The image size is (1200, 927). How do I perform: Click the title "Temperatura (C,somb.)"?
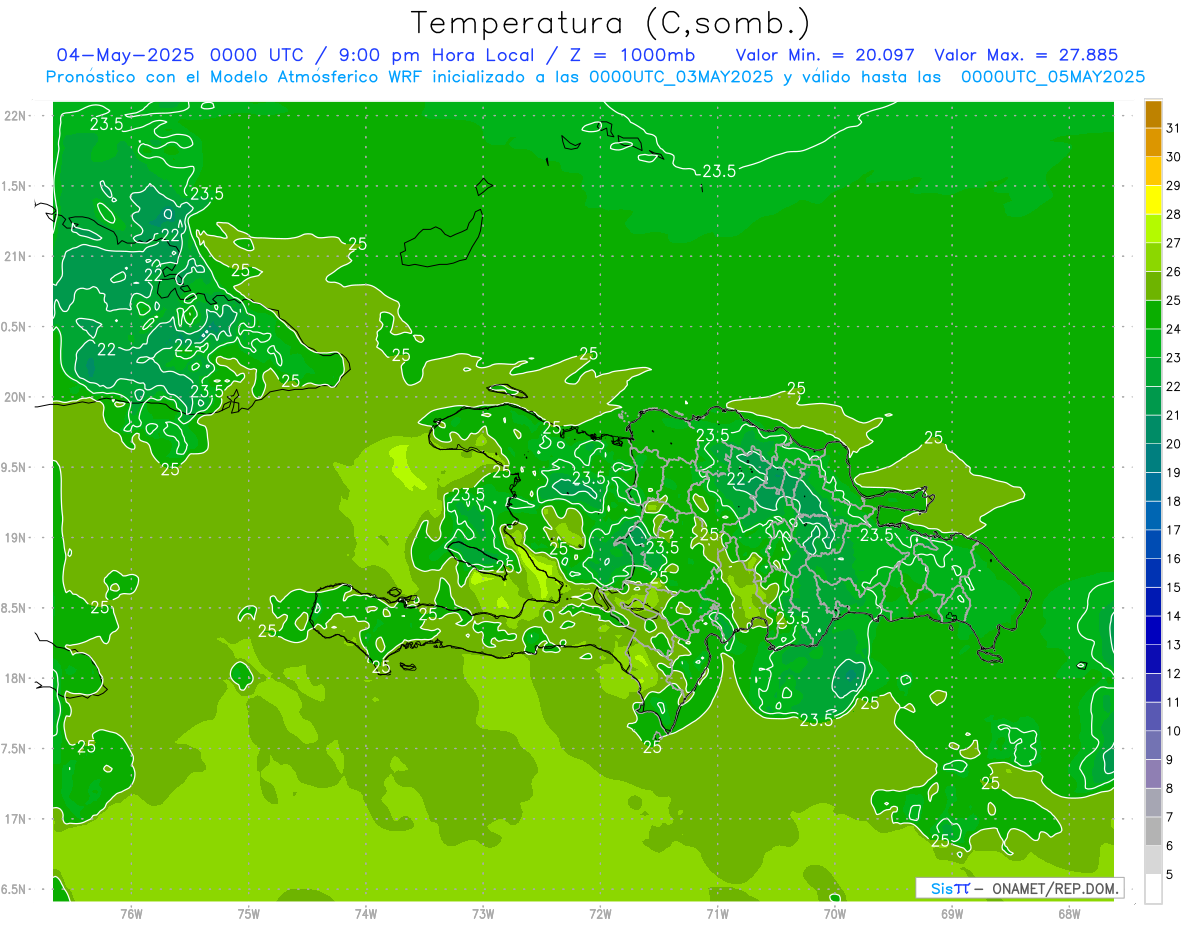click(611, 23)
